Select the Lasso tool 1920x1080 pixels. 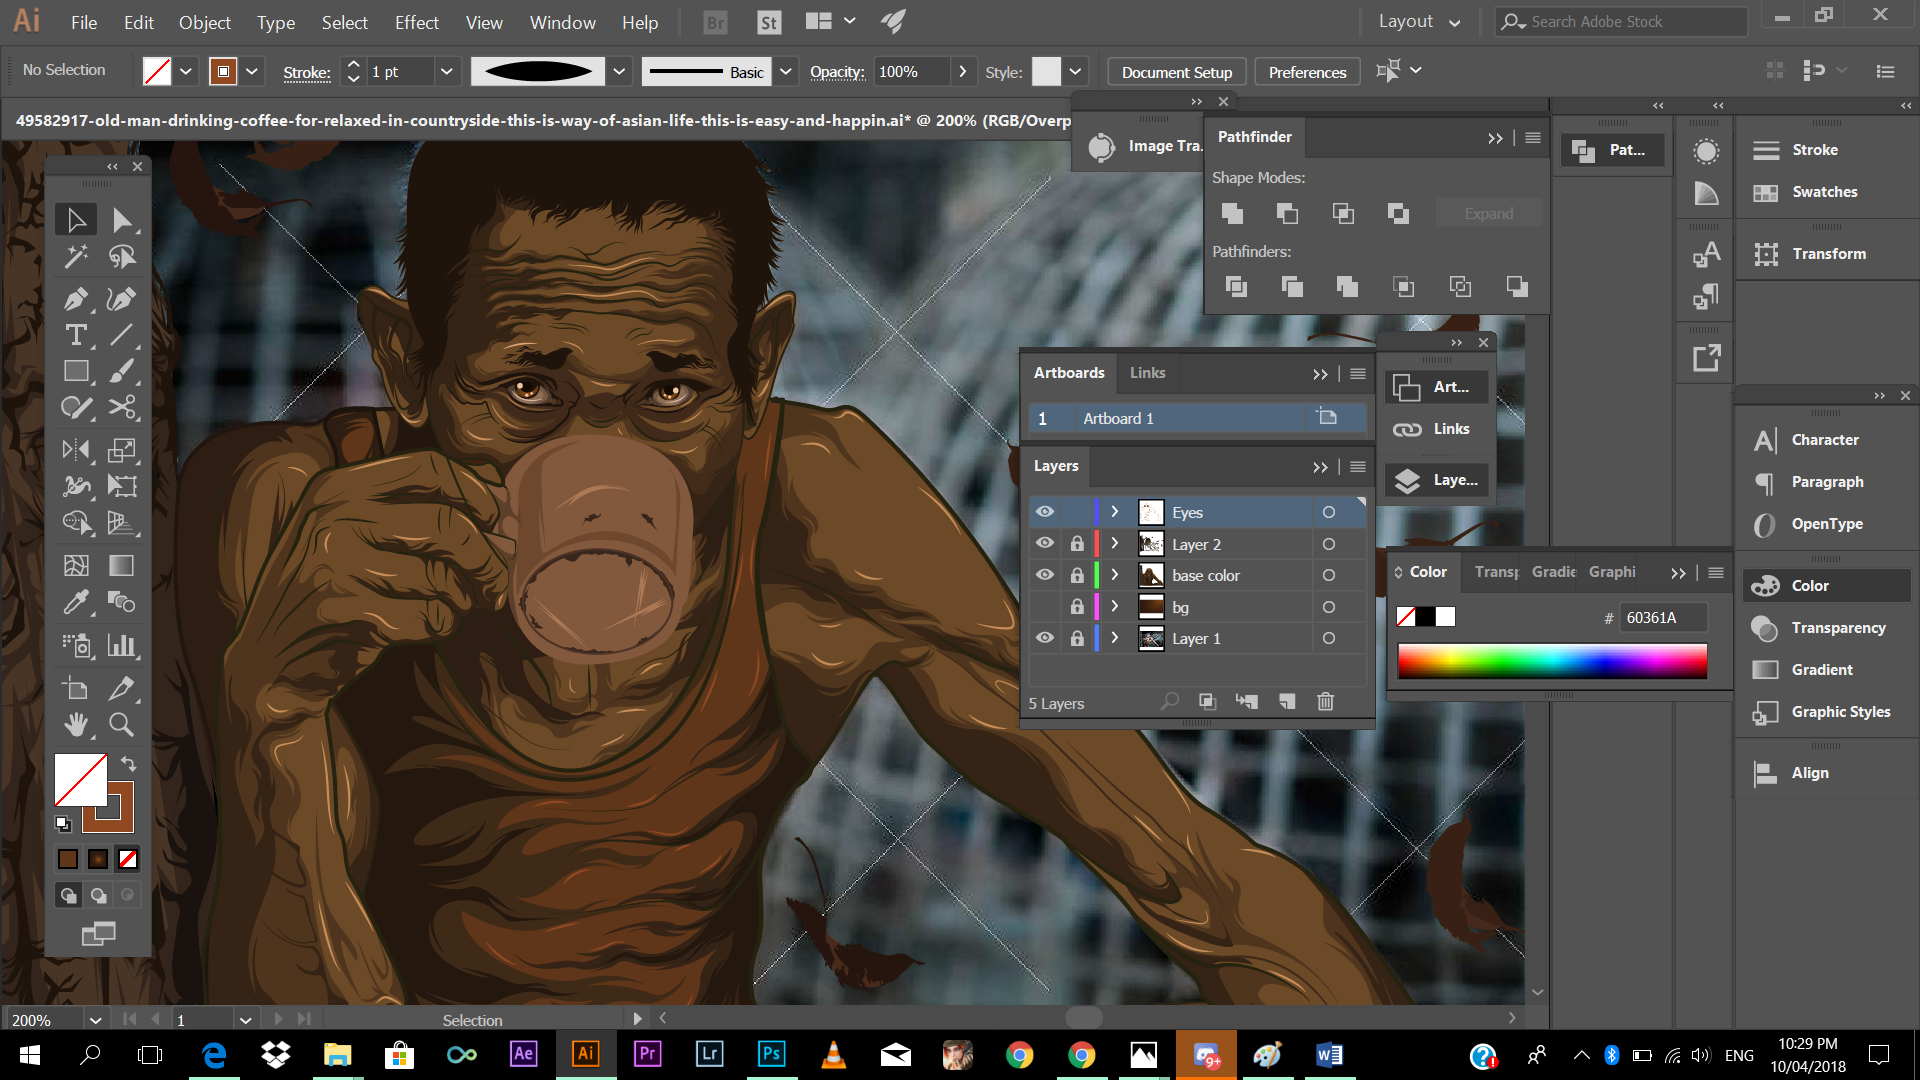click(122, 257)
